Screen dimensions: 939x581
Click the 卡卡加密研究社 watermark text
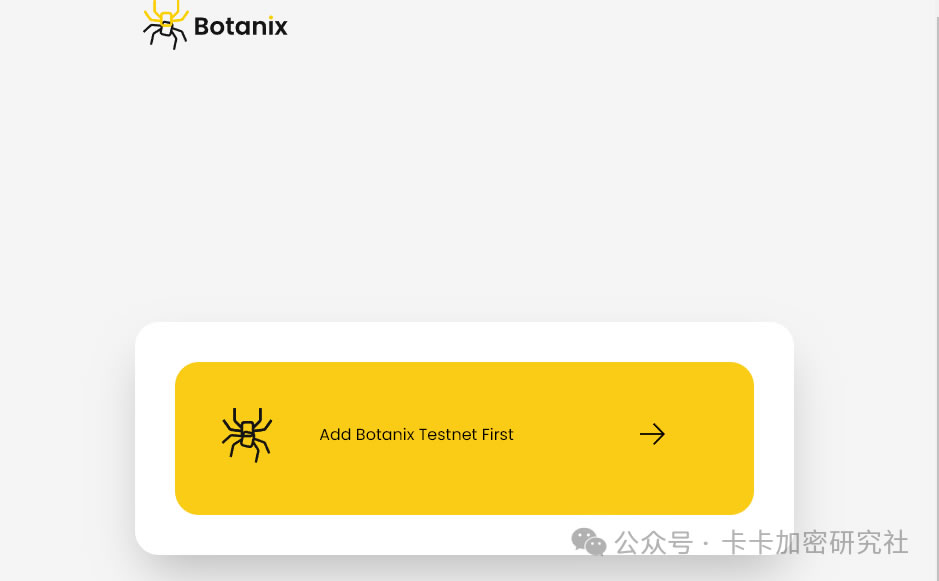[814, 543]
